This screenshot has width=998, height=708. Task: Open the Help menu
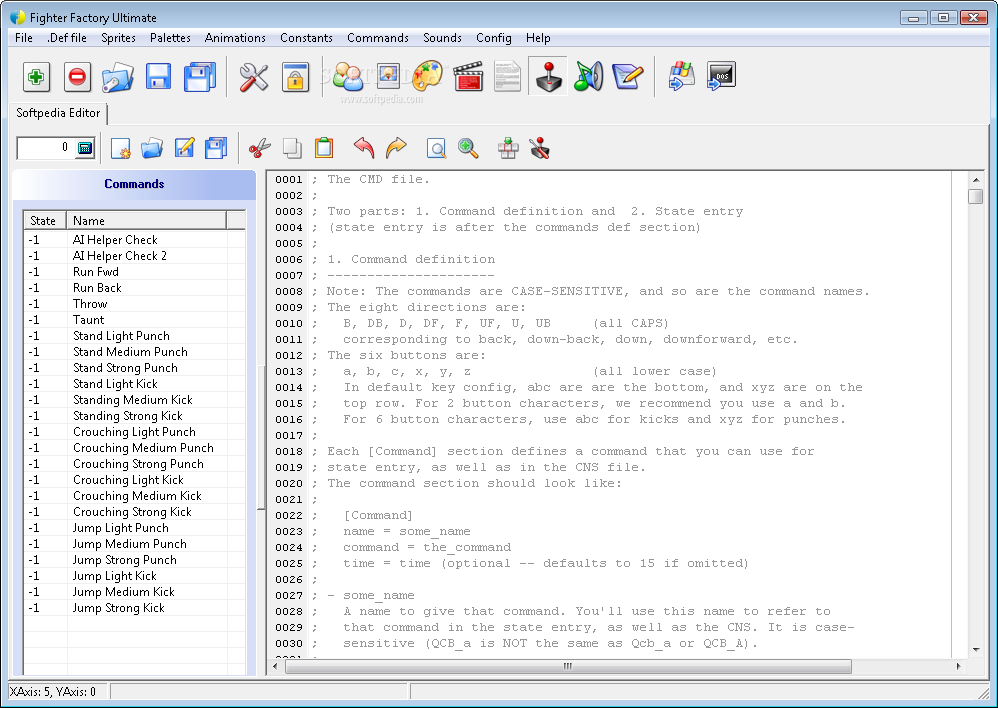(x=538, y=38)
